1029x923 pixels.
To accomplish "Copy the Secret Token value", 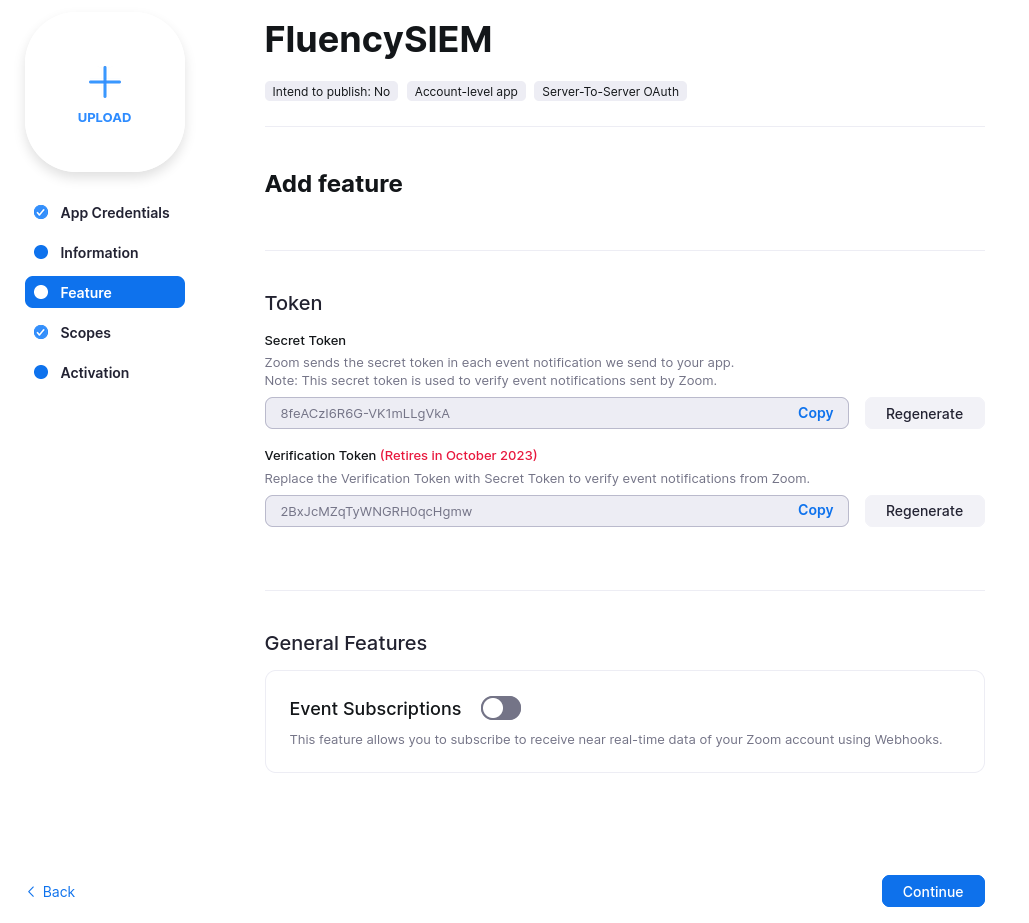I will point(815,413).
